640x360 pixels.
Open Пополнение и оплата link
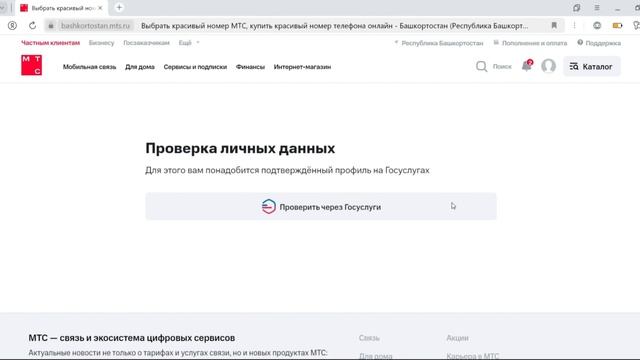pyautogui.click(x=530, y=43)
